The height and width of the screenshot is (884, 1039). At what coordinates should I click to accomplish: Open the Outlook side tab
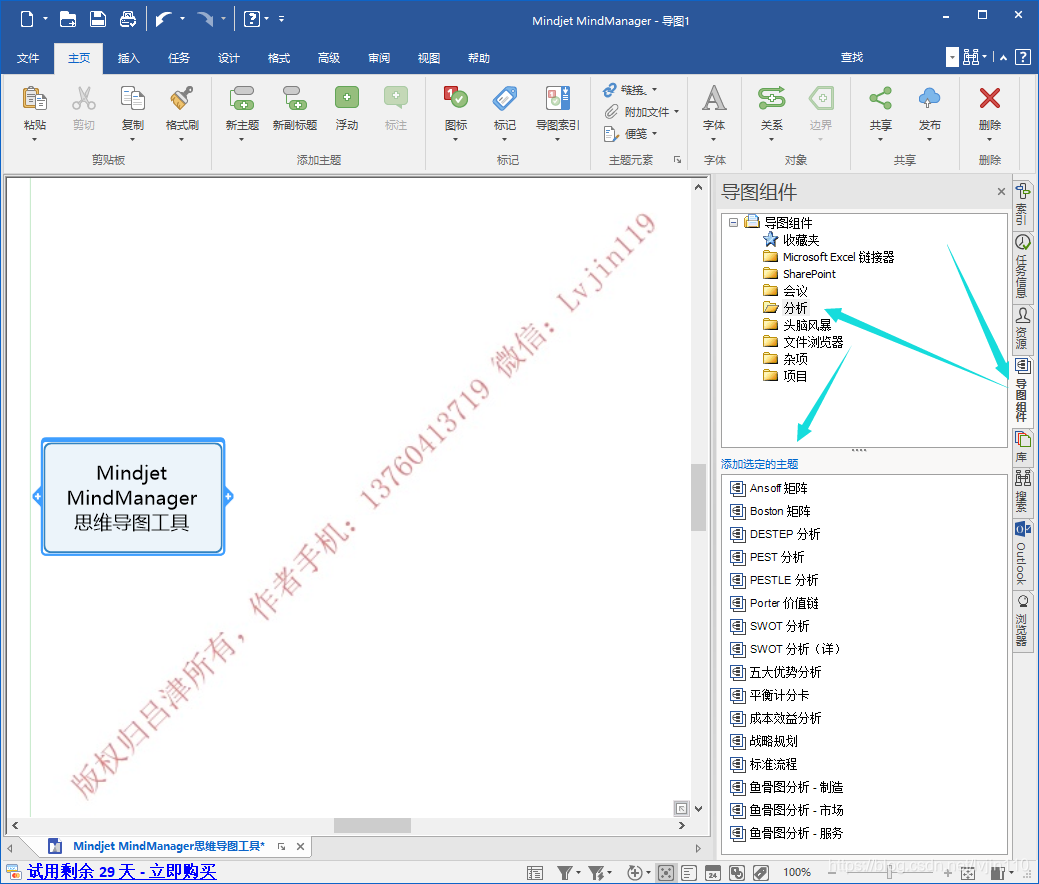click(x=1022, y=553)
